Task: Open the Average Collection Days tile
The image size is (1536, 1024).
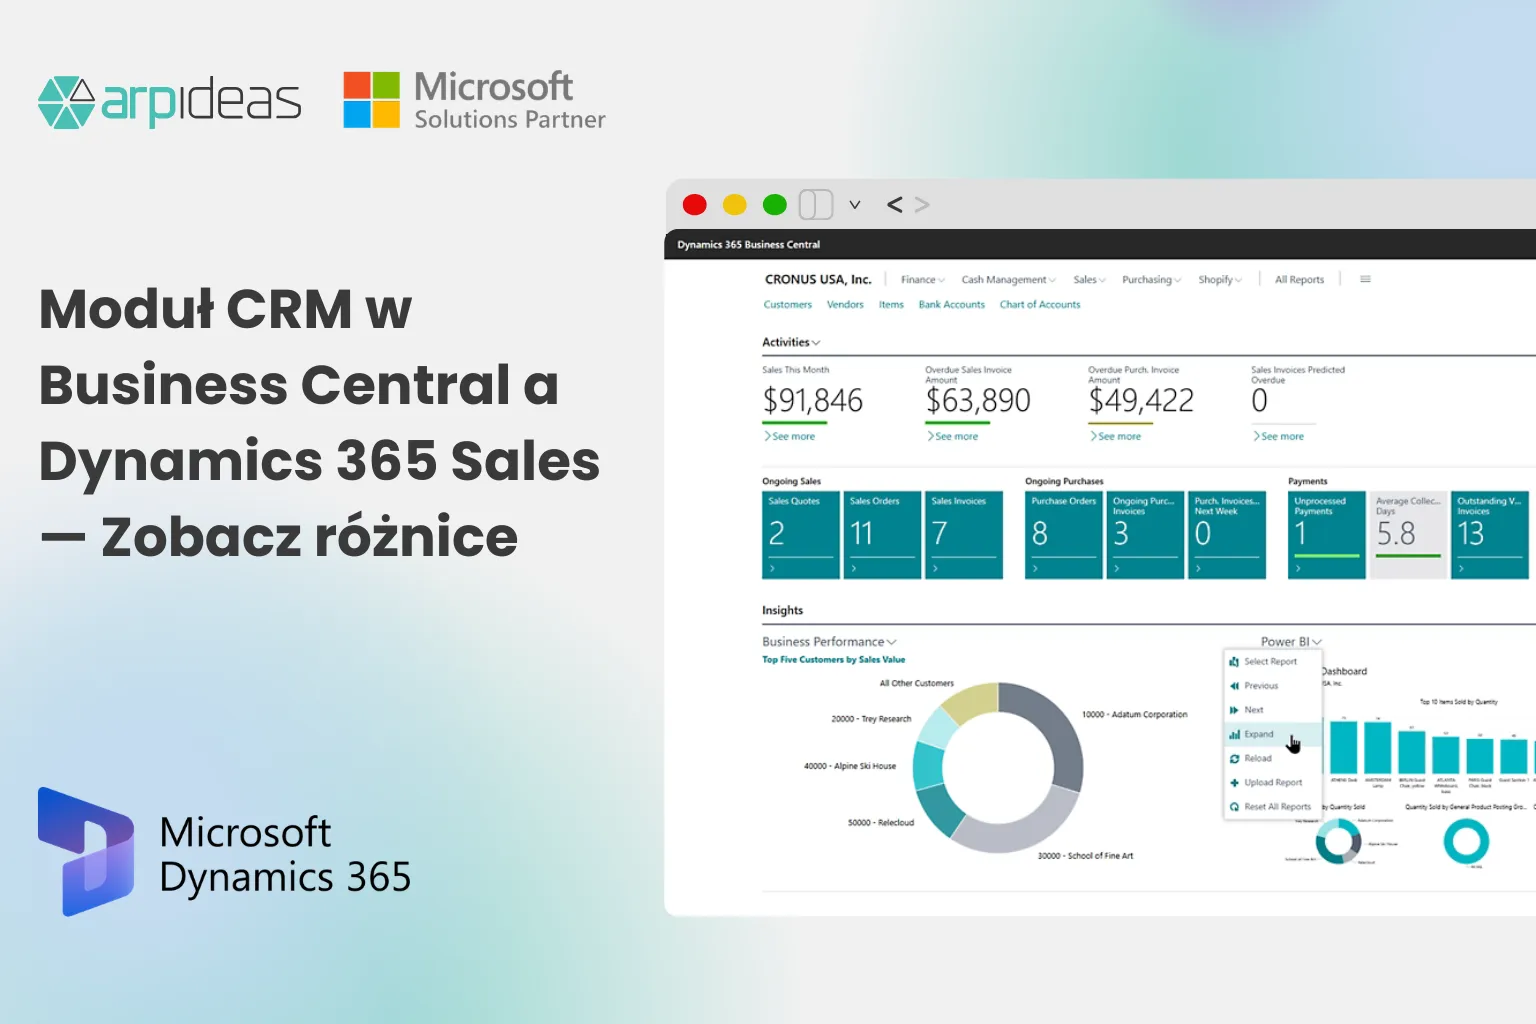Action: (1408, 535)
